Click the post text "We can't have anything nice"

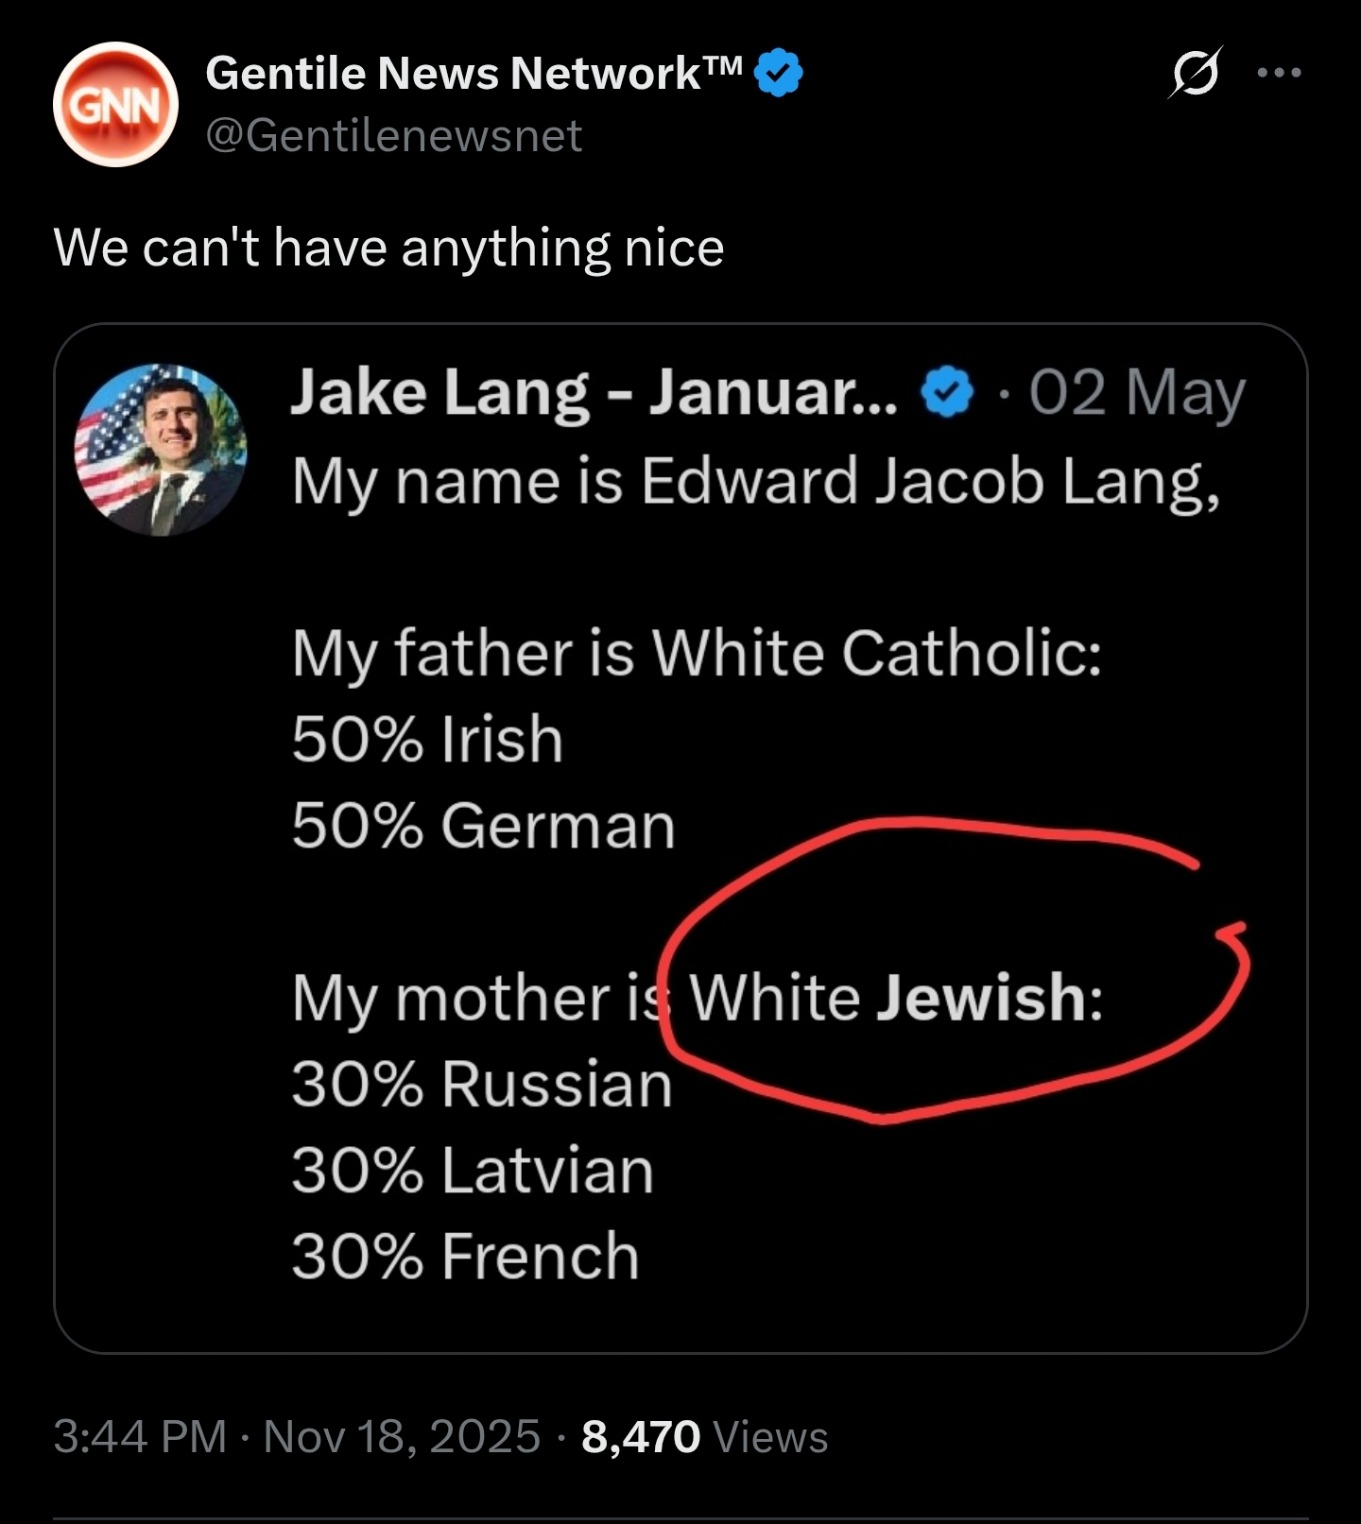[388, 247]
